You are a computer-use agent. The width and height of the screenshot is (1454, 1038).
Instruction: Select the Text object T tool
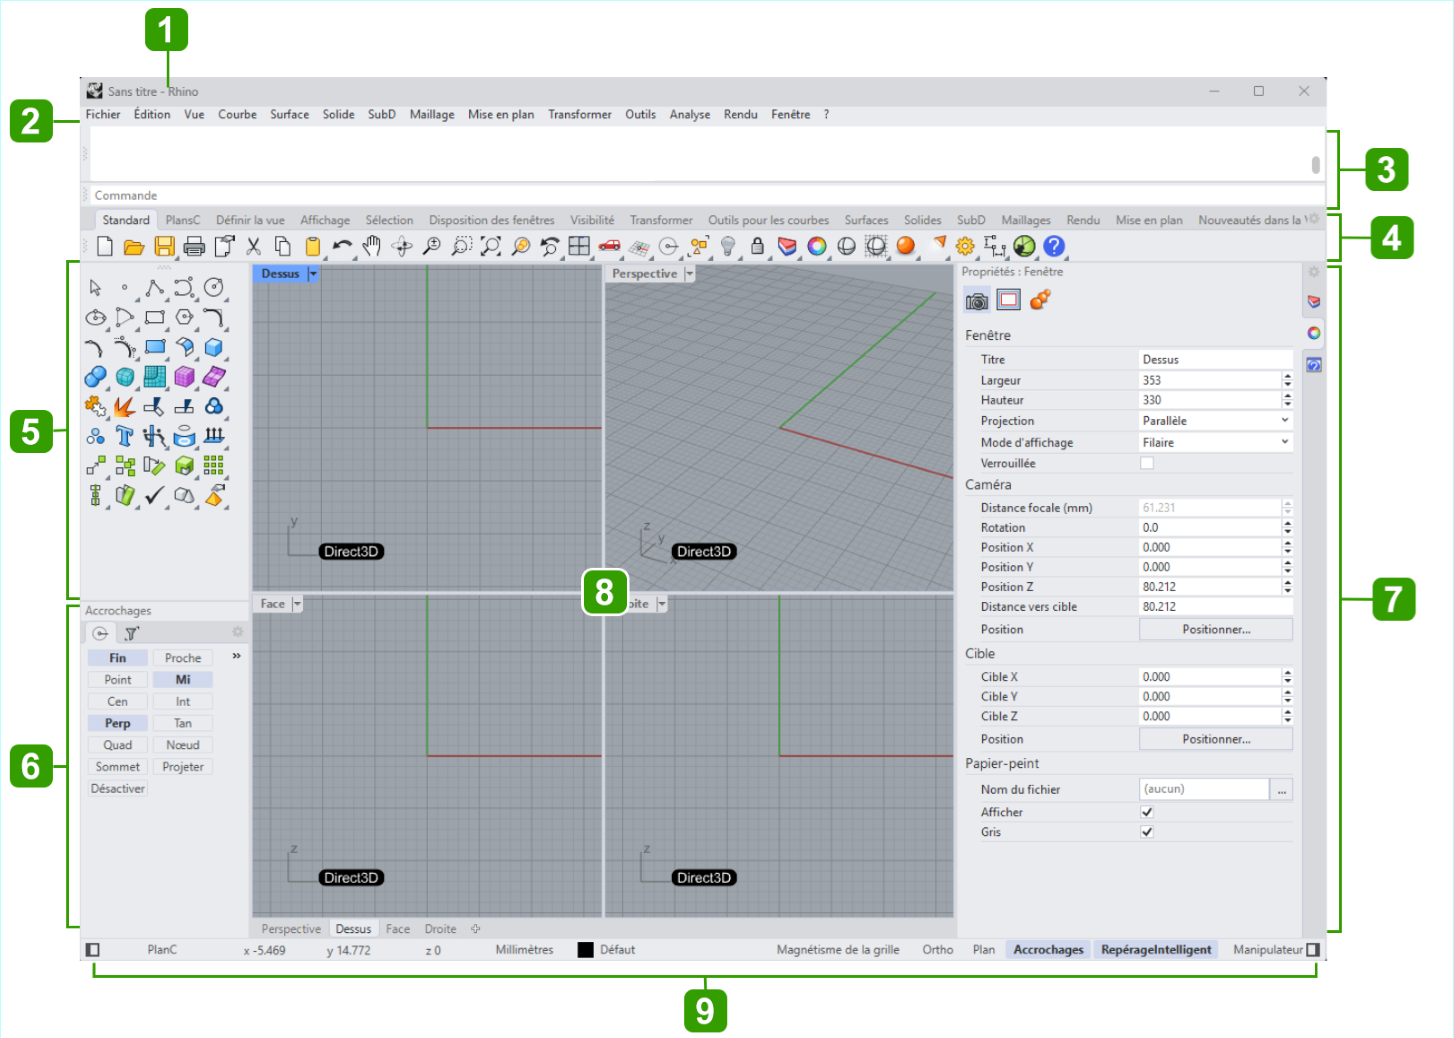pos(124,436)
